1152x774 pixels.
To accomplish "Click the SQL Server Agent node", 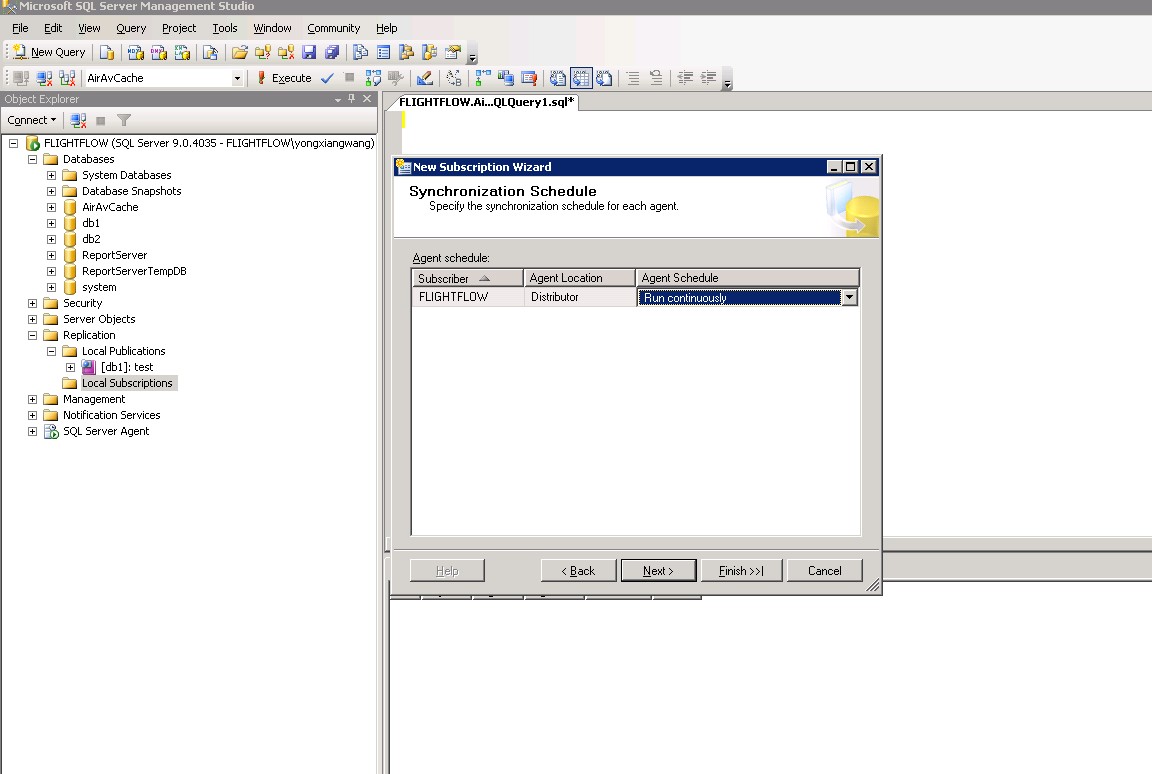I will point(105,431).
